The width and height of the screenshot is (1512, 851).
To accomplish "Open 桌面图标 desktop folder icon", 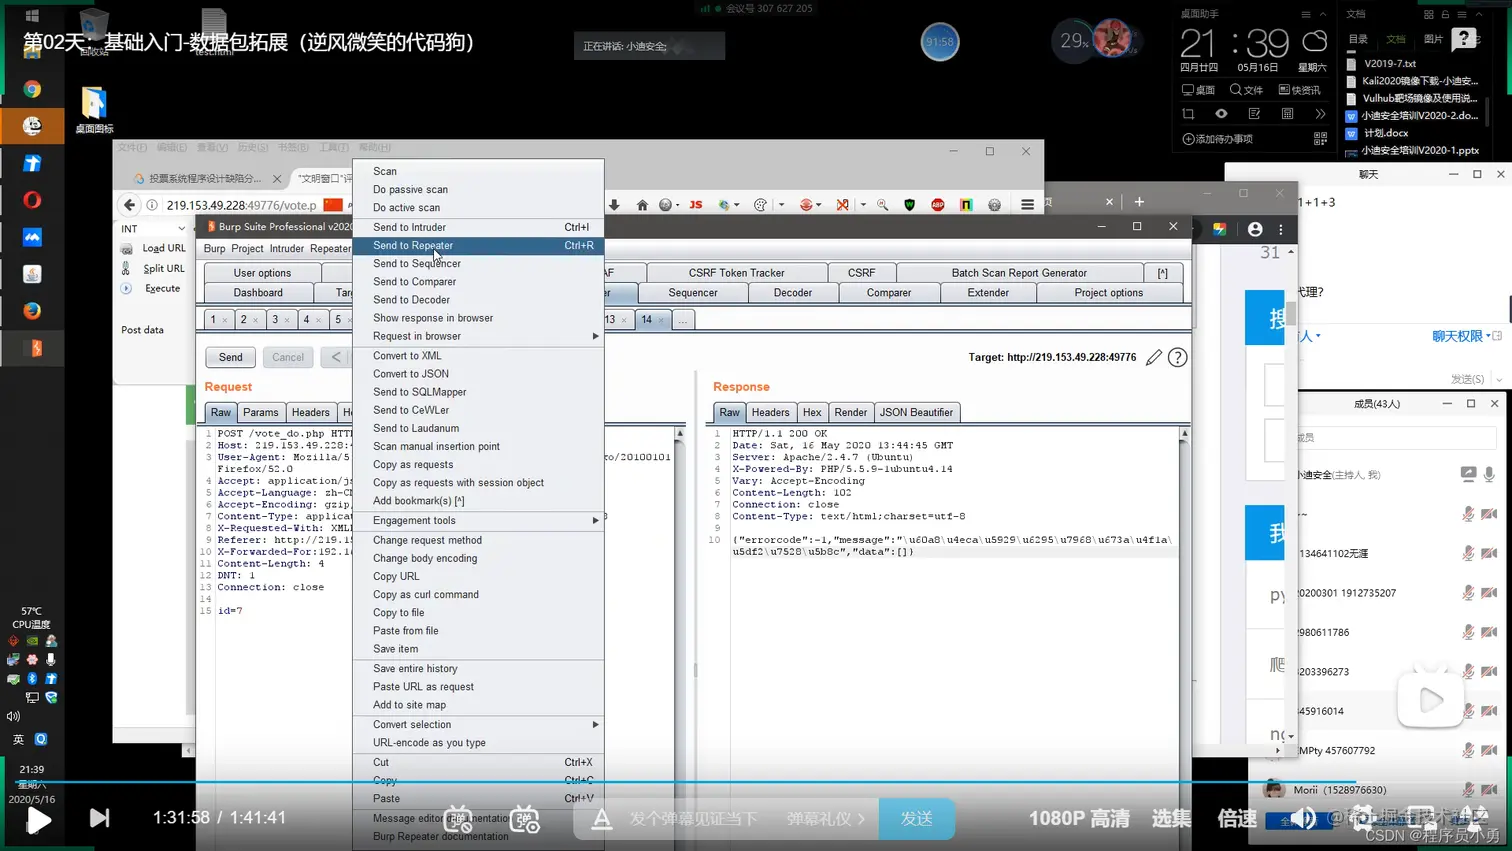I will point(94,110).
